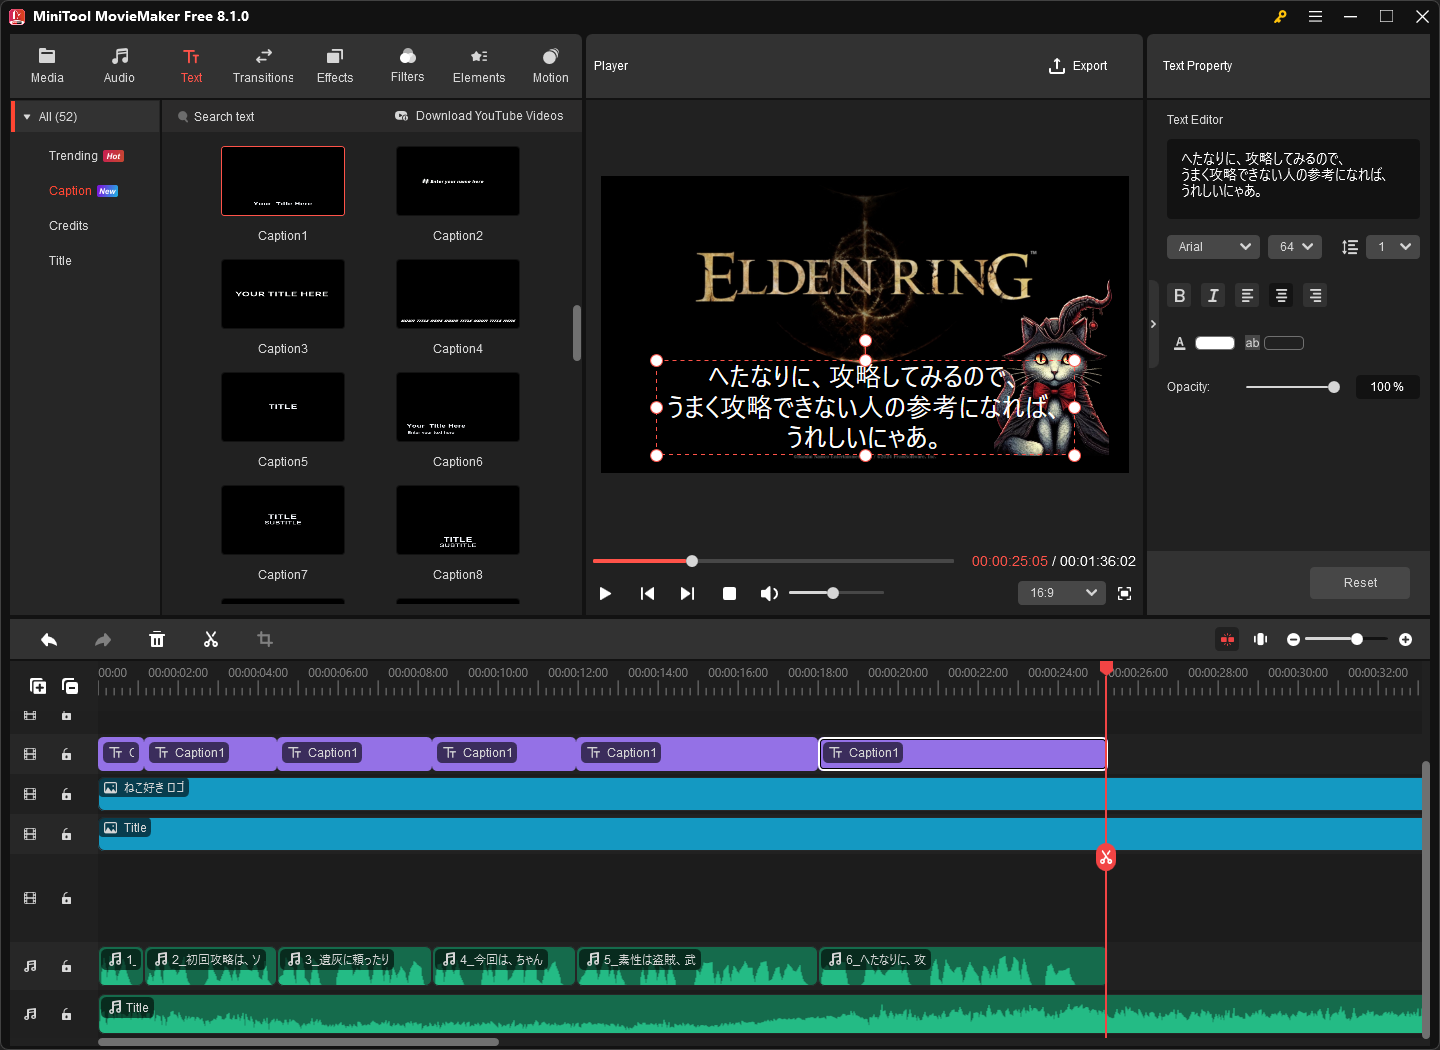The image size is (1440, 1050).
Task: Align caption text left
Action: 1248,296
